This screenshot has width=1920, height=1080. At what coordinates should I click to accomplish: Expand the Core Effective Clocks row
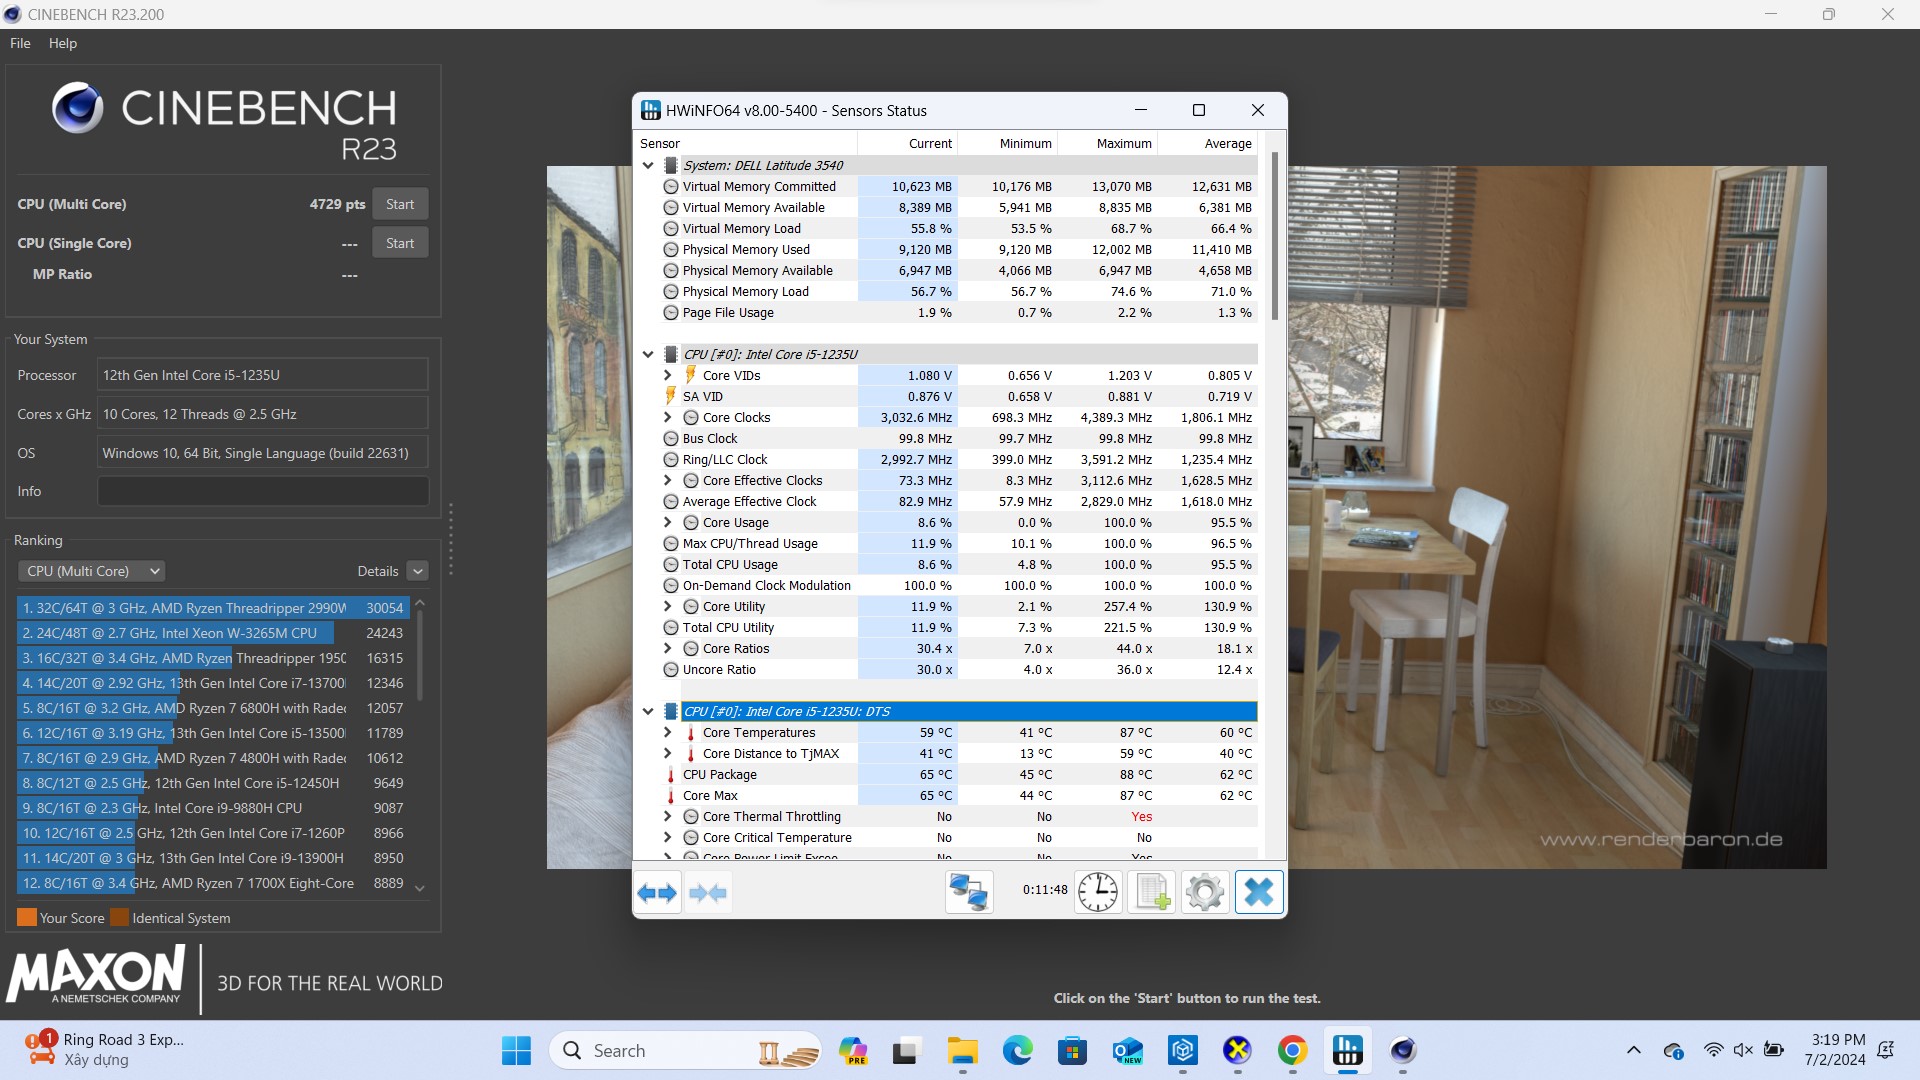(668, 480)
